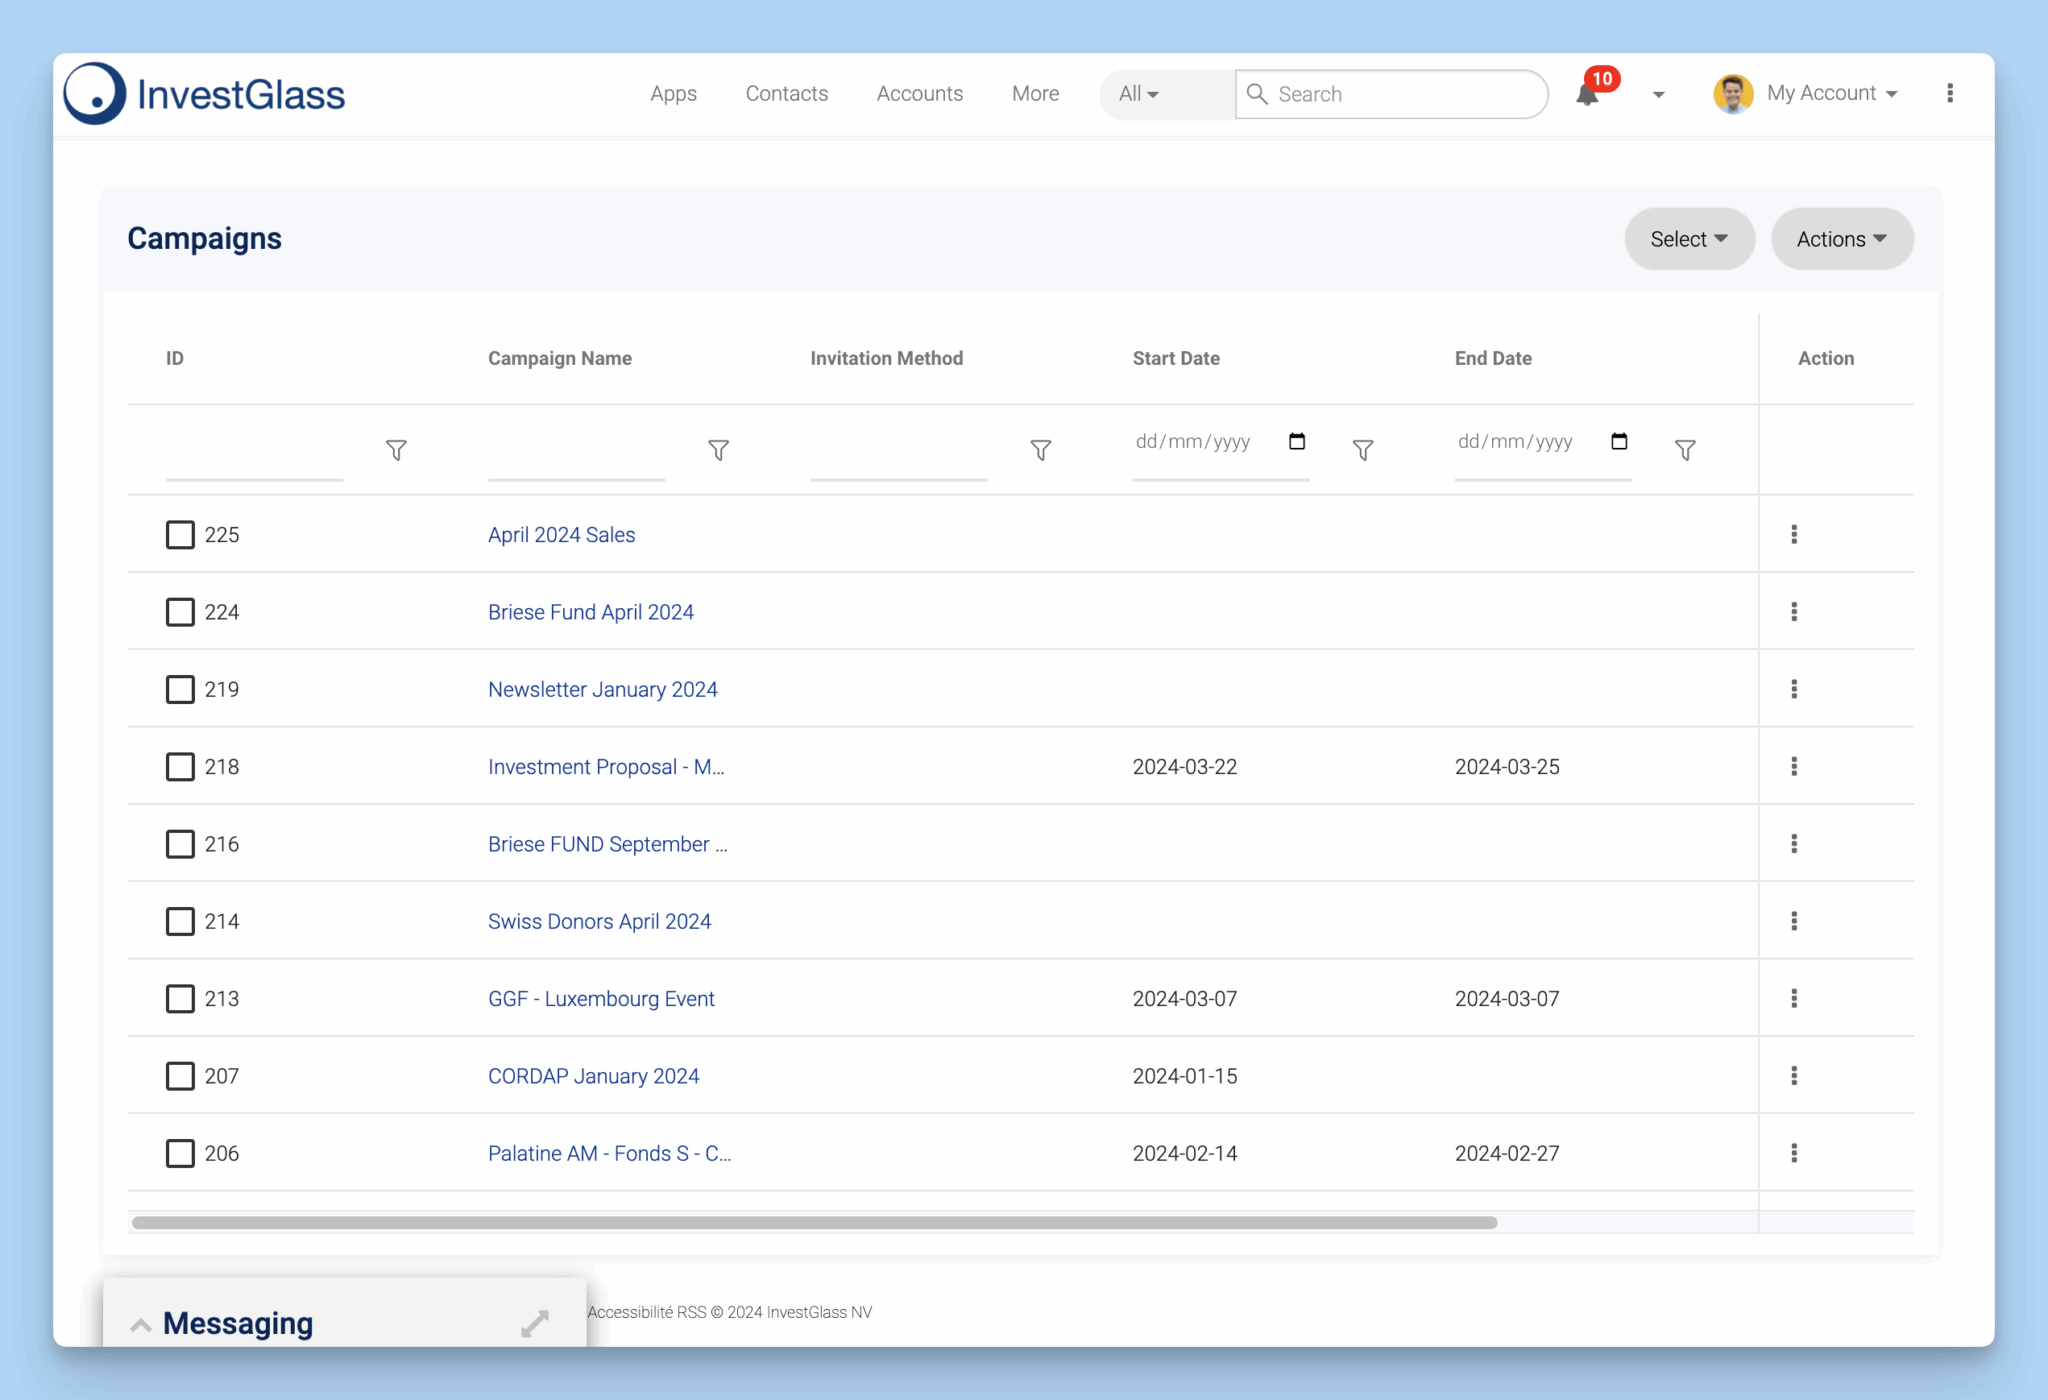The image size is (2048, 1400).
Task: Expand the Messaging panel to full size
Action: pyautogui.click(x=535, y=1323)
